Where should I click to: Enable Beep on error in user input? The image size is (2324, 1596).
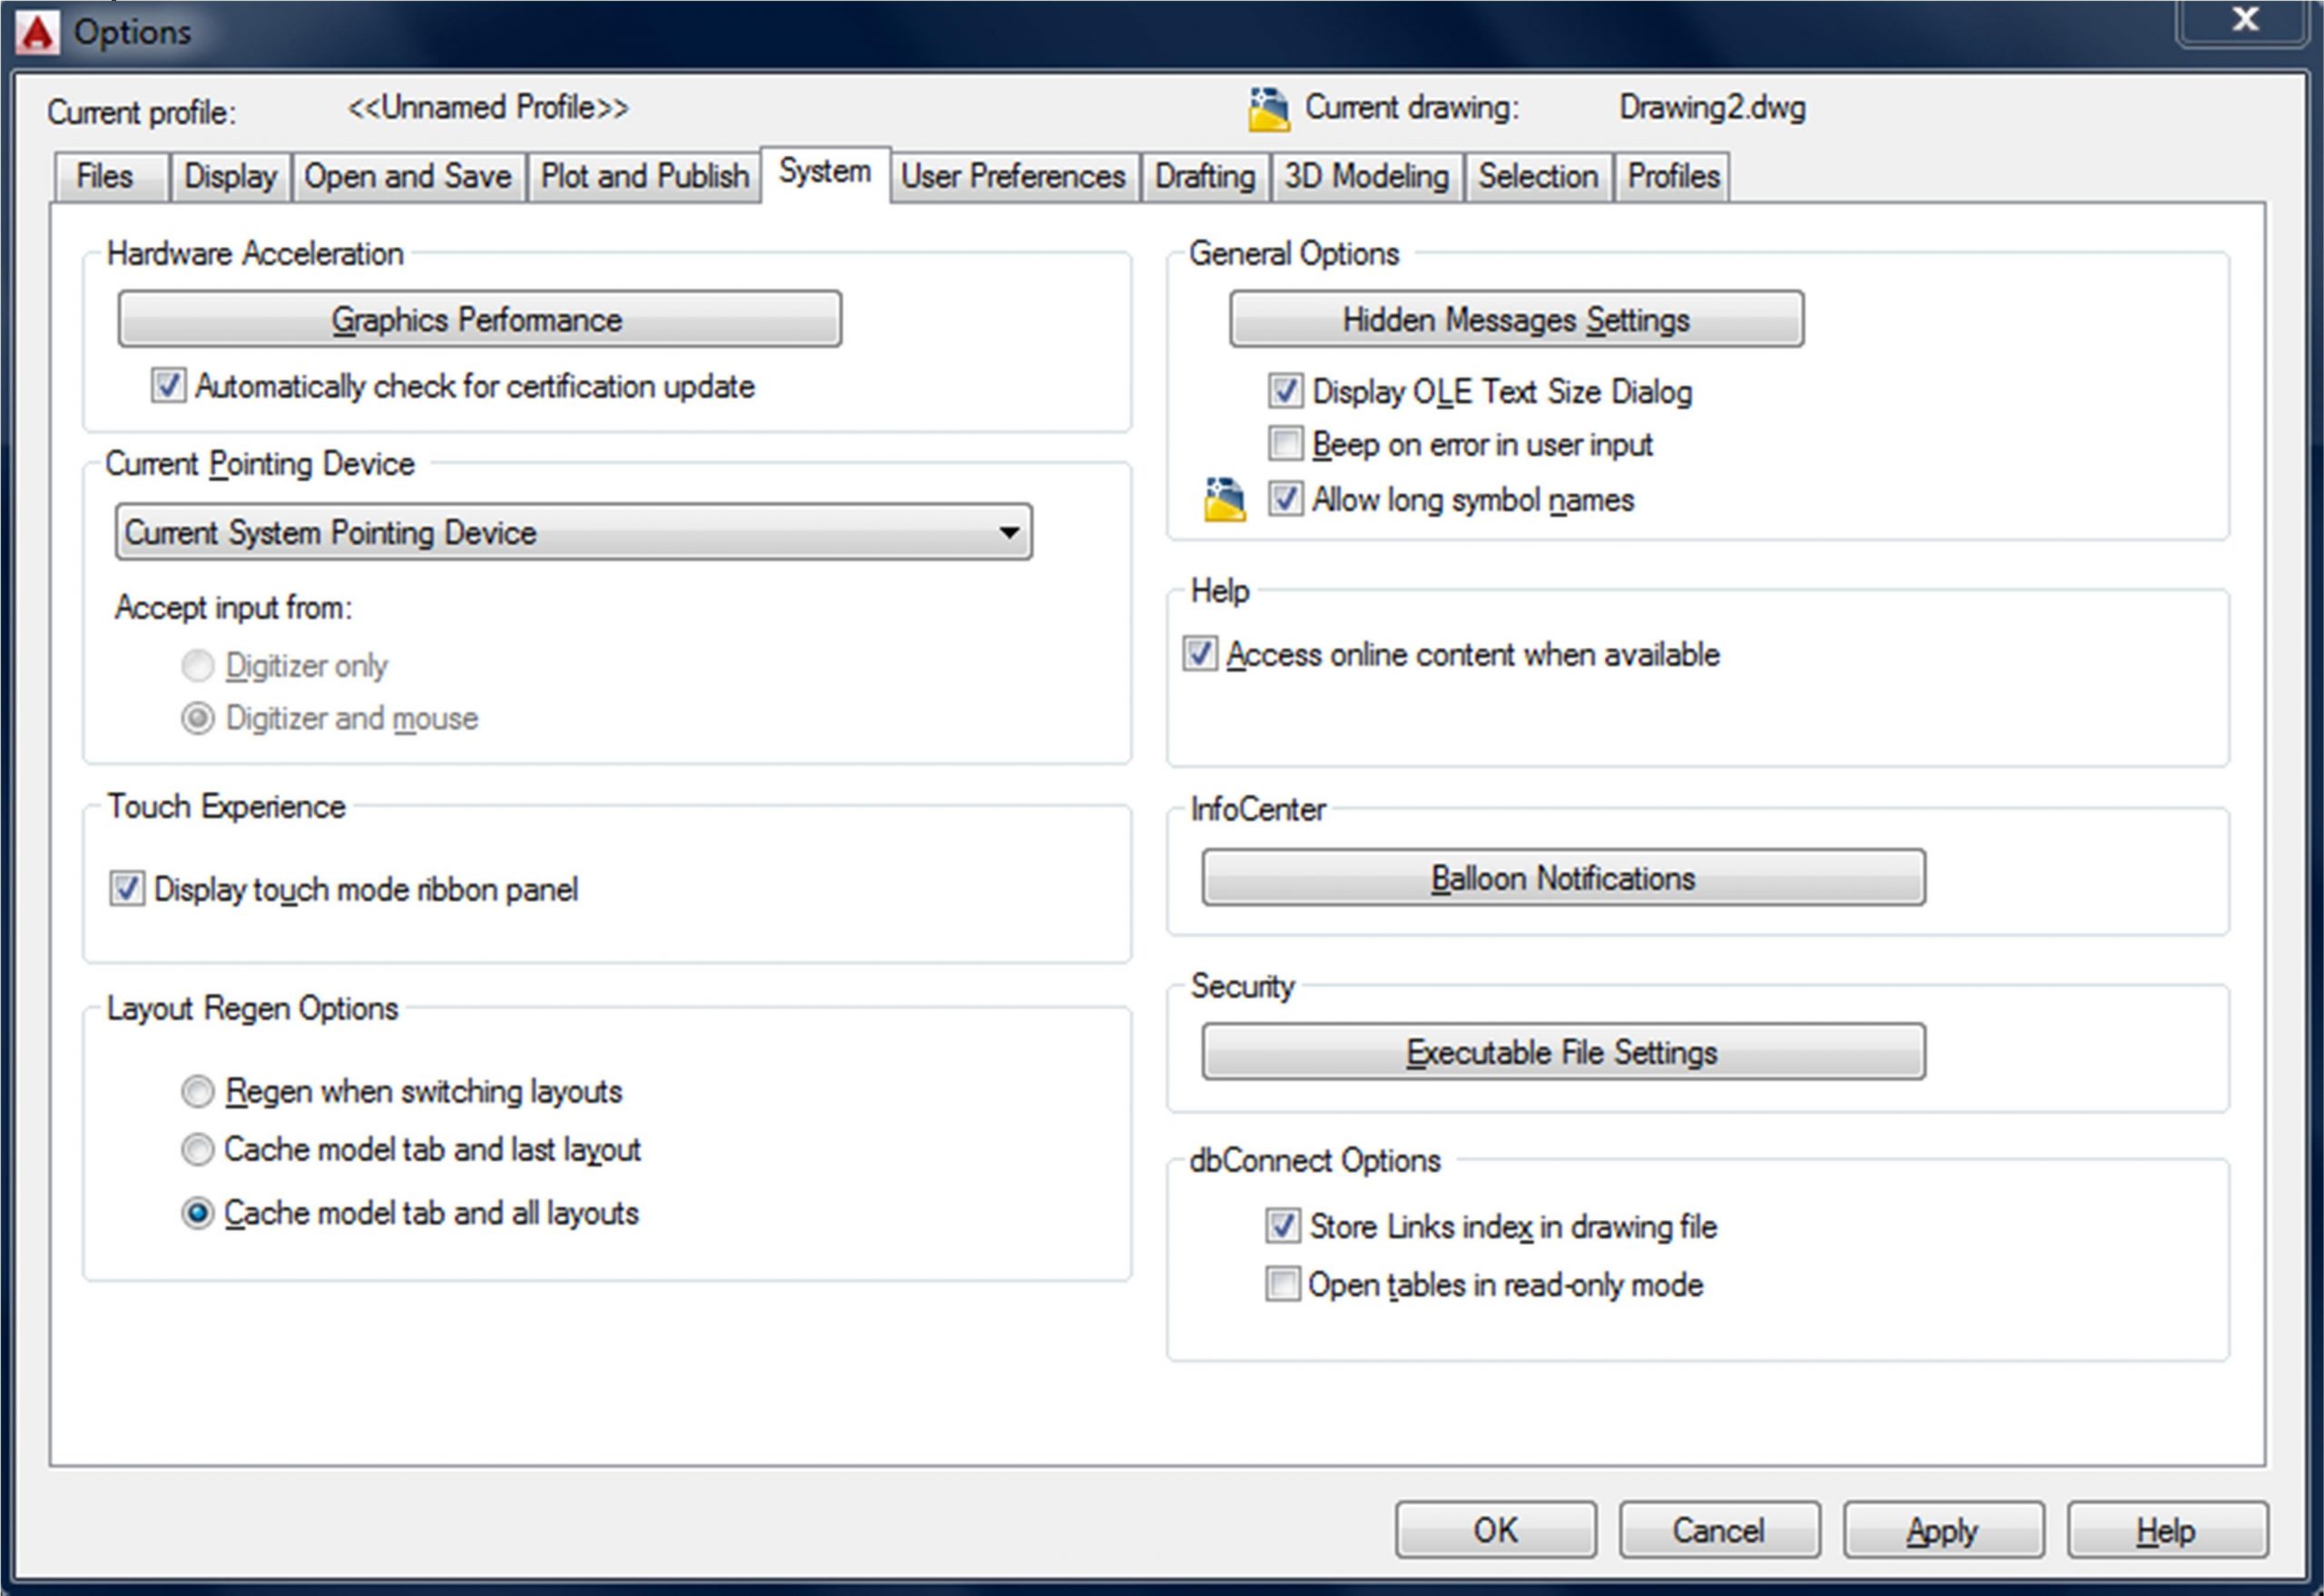1285,443
